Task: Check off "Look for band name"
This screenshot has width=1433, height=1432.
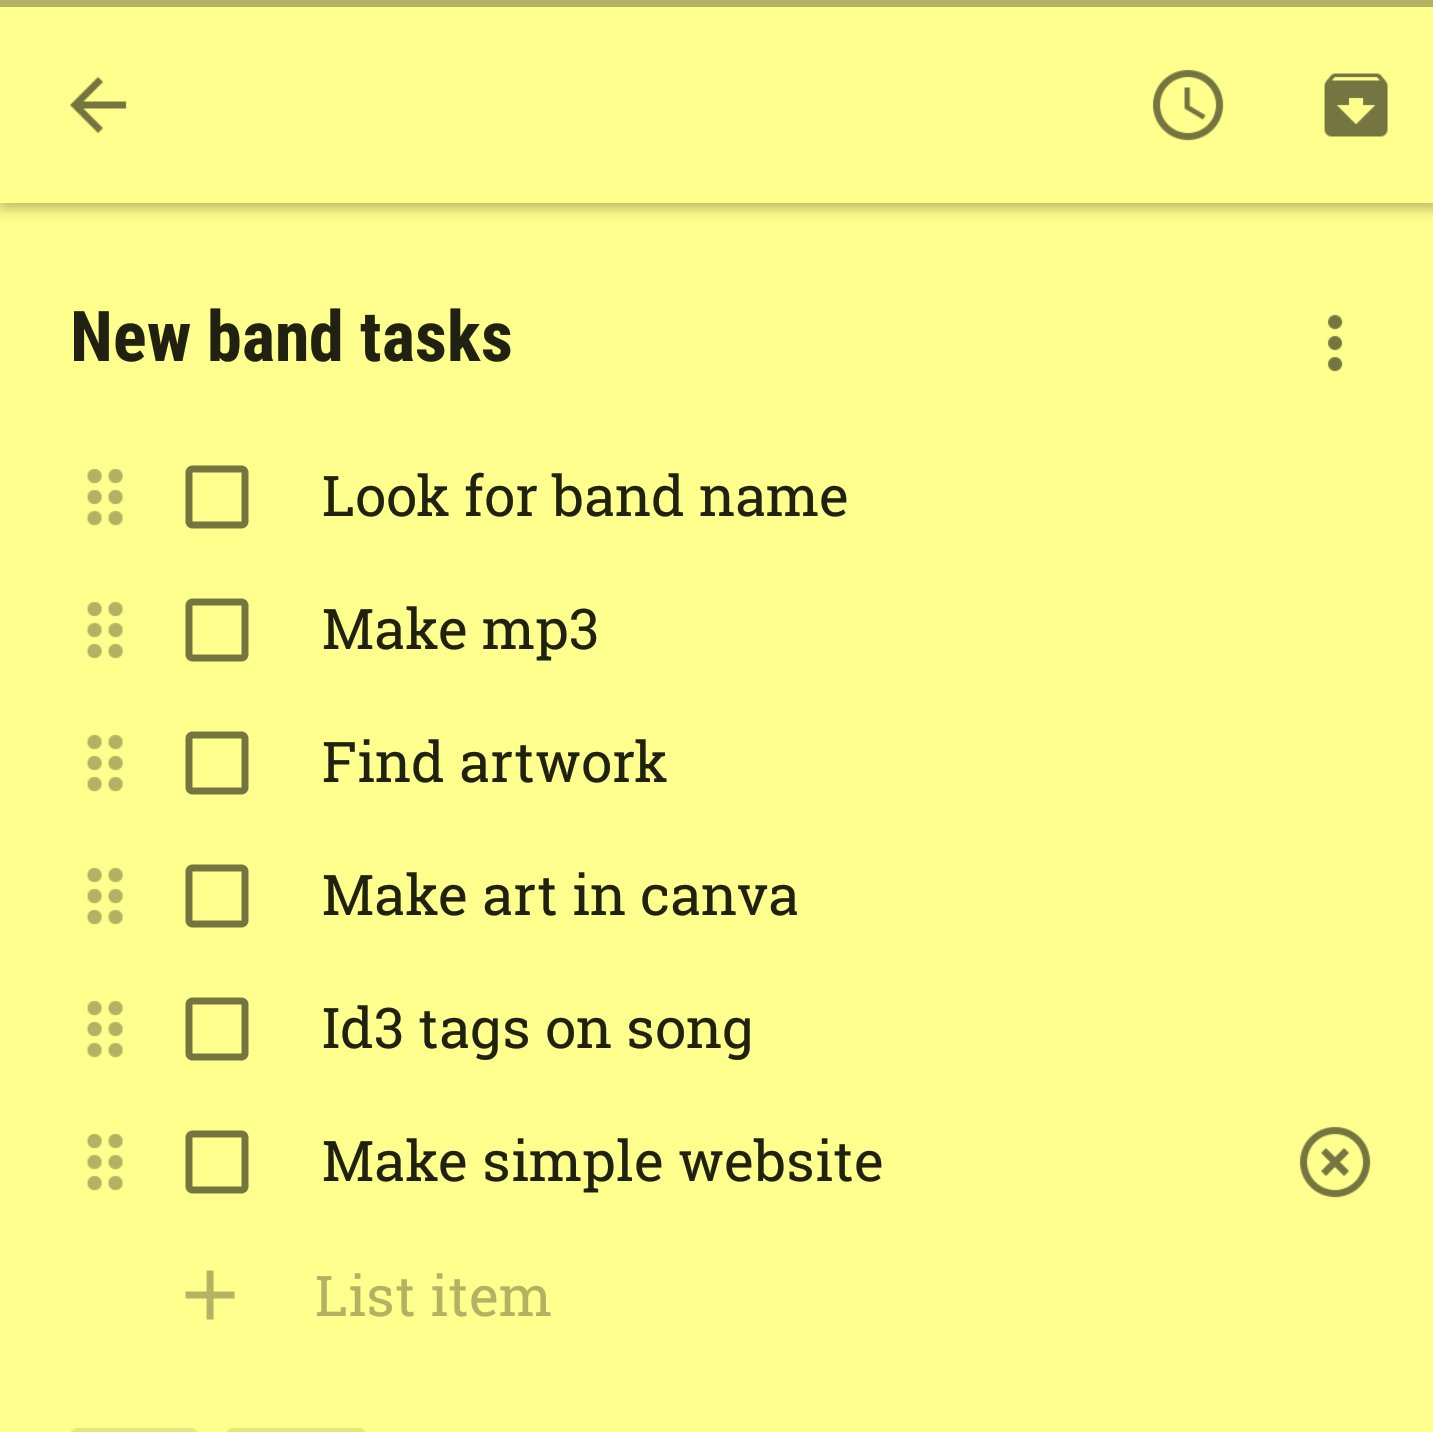Action: 217,497
